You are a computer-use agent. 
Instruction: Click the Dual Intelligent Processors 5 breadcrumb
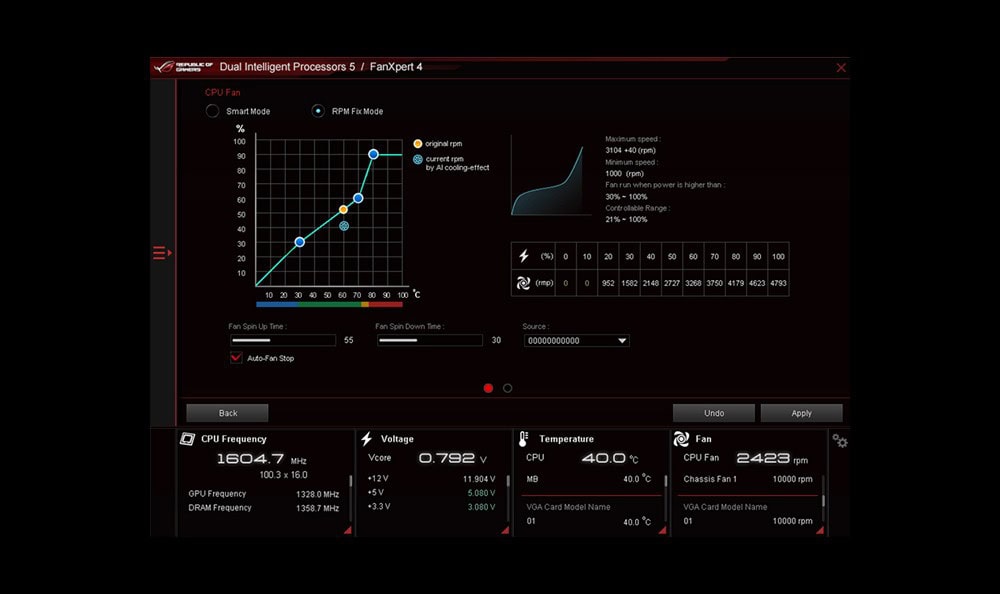click(x=287, y=67)
